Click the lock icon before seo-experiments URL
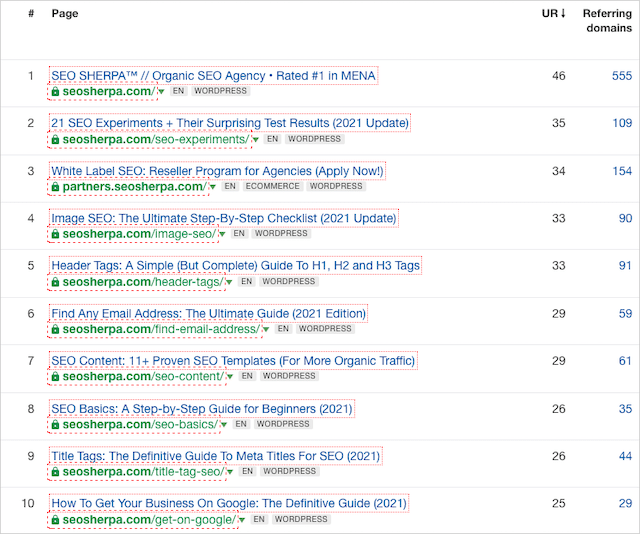The width and height of the screenshot is (640, 534). pos(56,140)
